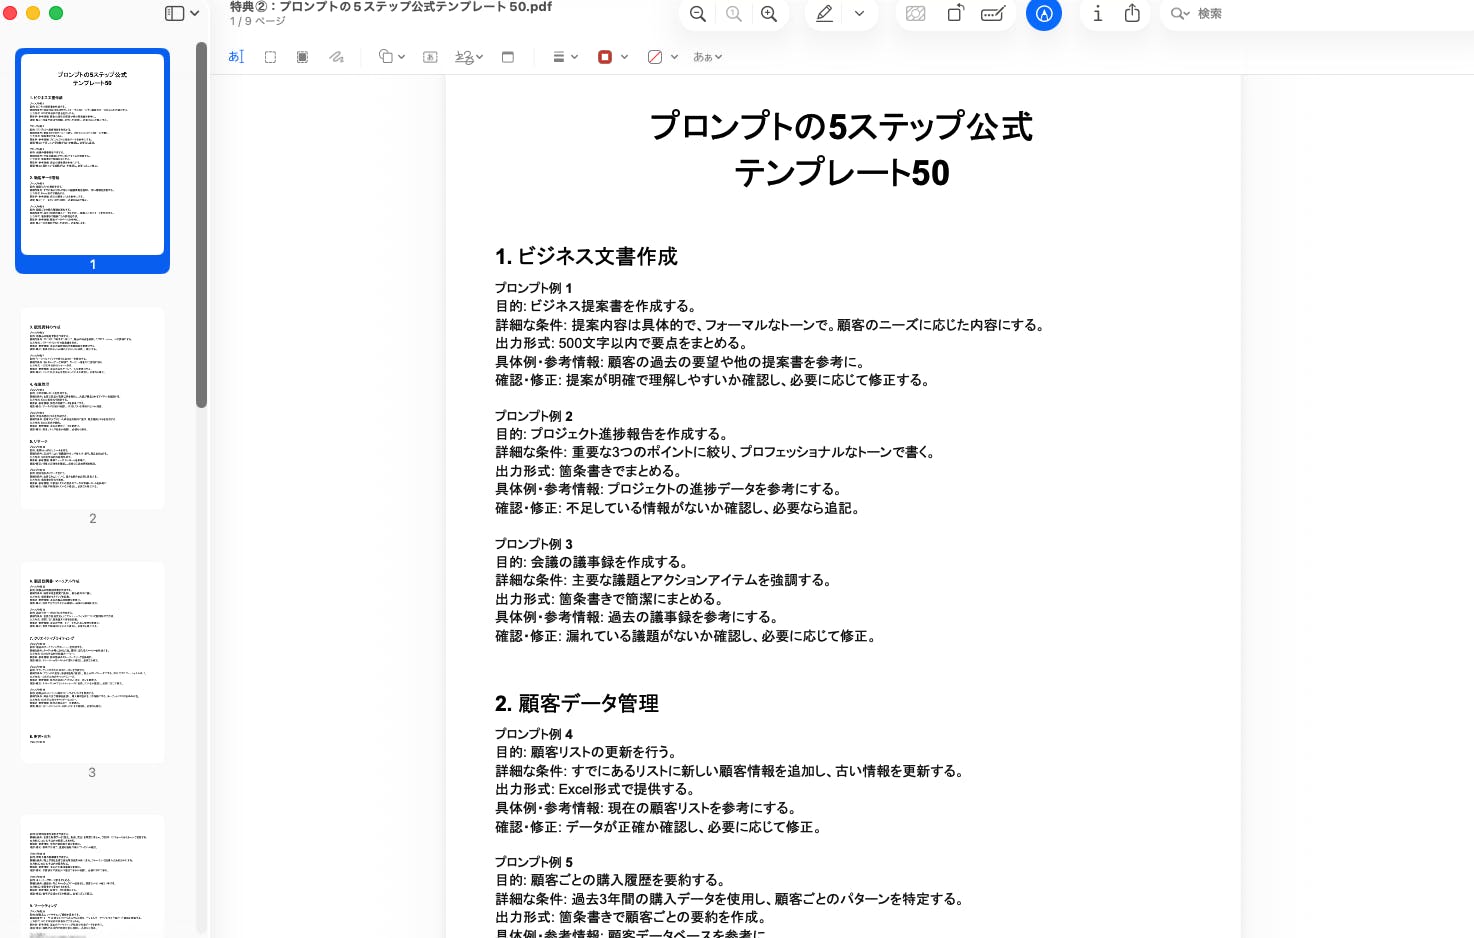Select the highlight pen tool
The width and height of the screenshot is (1474, 938).
[824, 14]
